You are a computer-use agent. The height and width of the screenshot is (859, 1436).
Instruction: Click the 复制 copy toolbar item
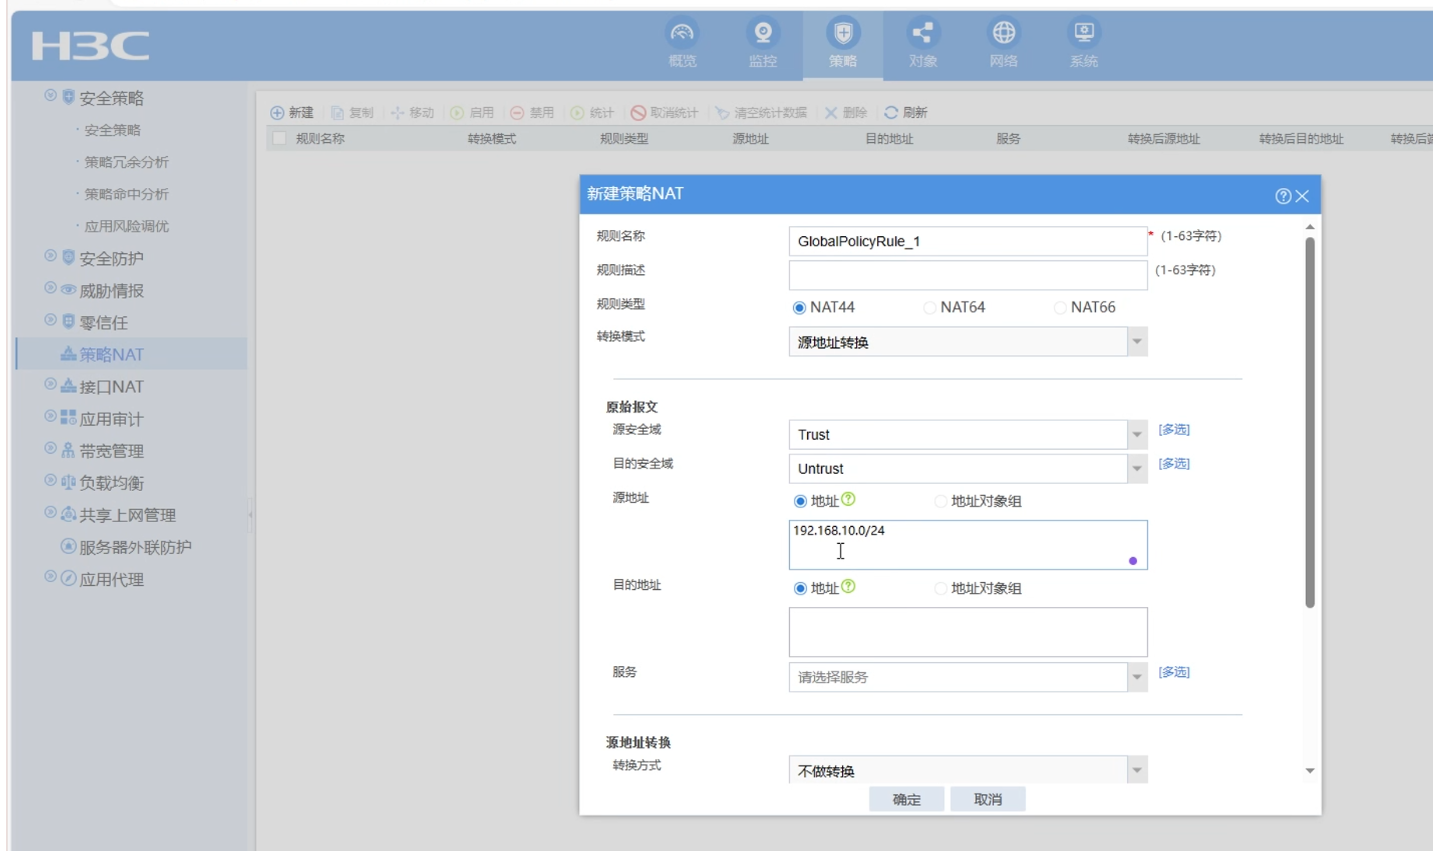pos(352,113)
